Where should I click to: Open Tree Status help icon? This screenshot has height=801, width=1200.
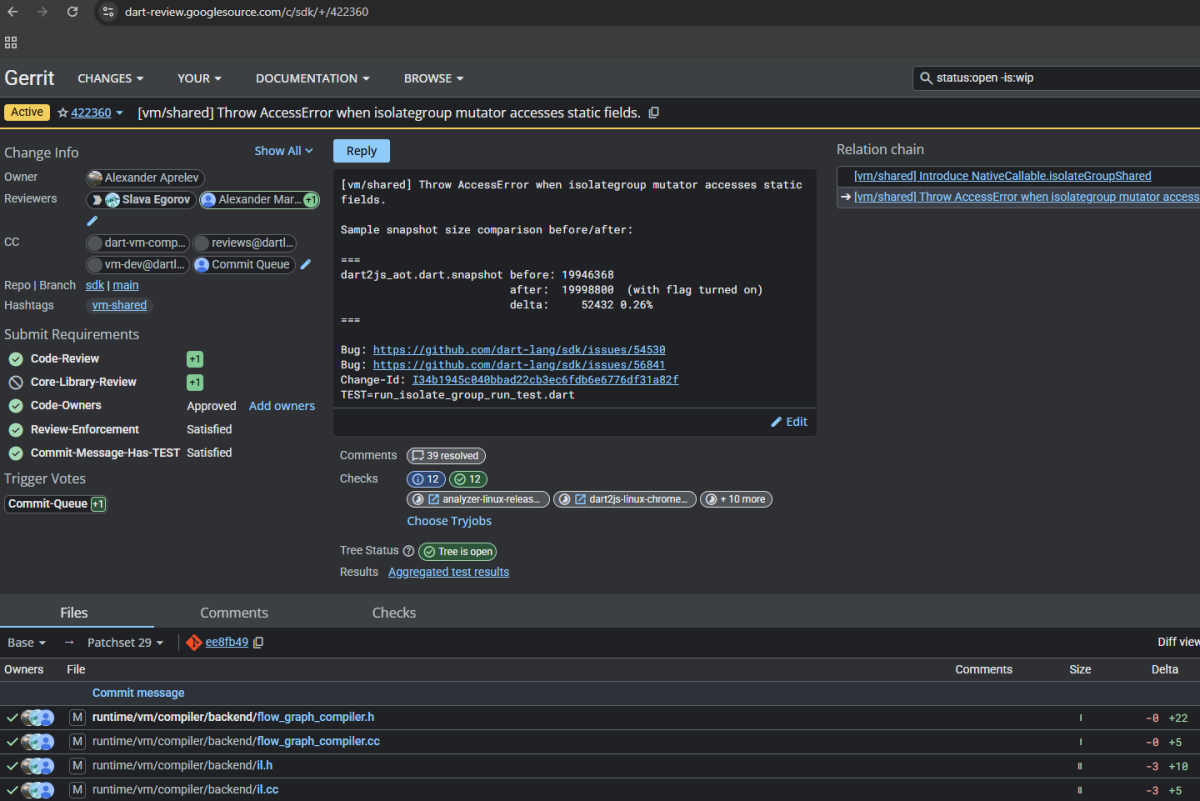point(409,550)
